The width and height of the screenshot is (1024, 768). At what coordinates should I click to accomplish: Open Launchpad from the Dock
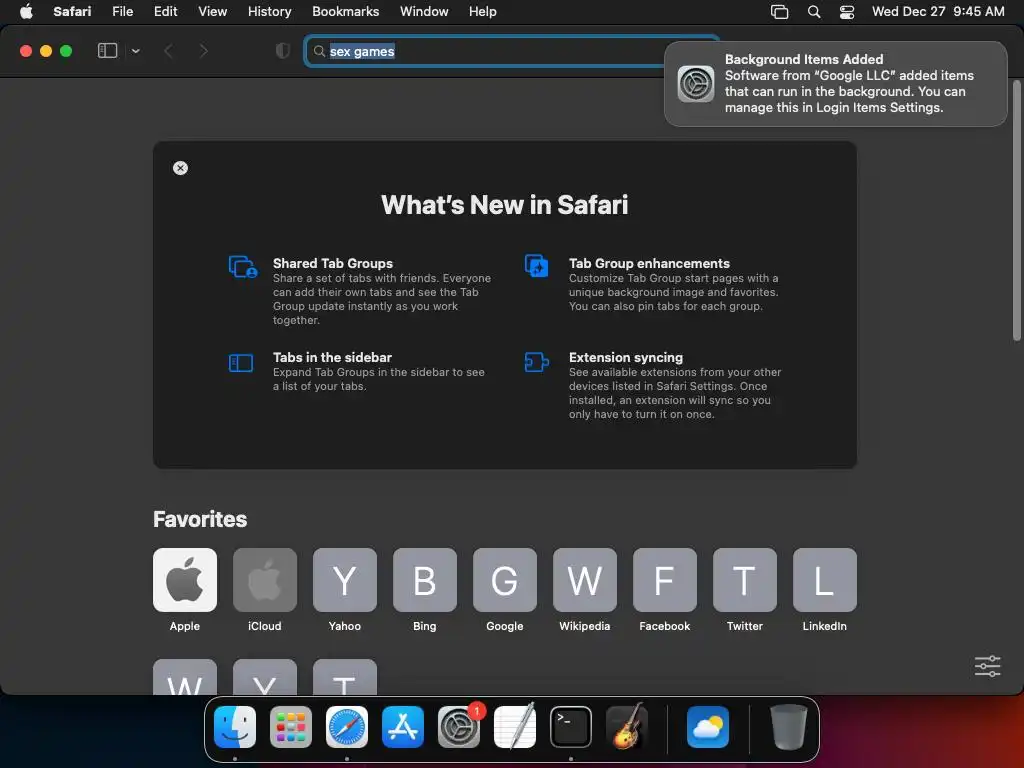(x=291, y=727)
